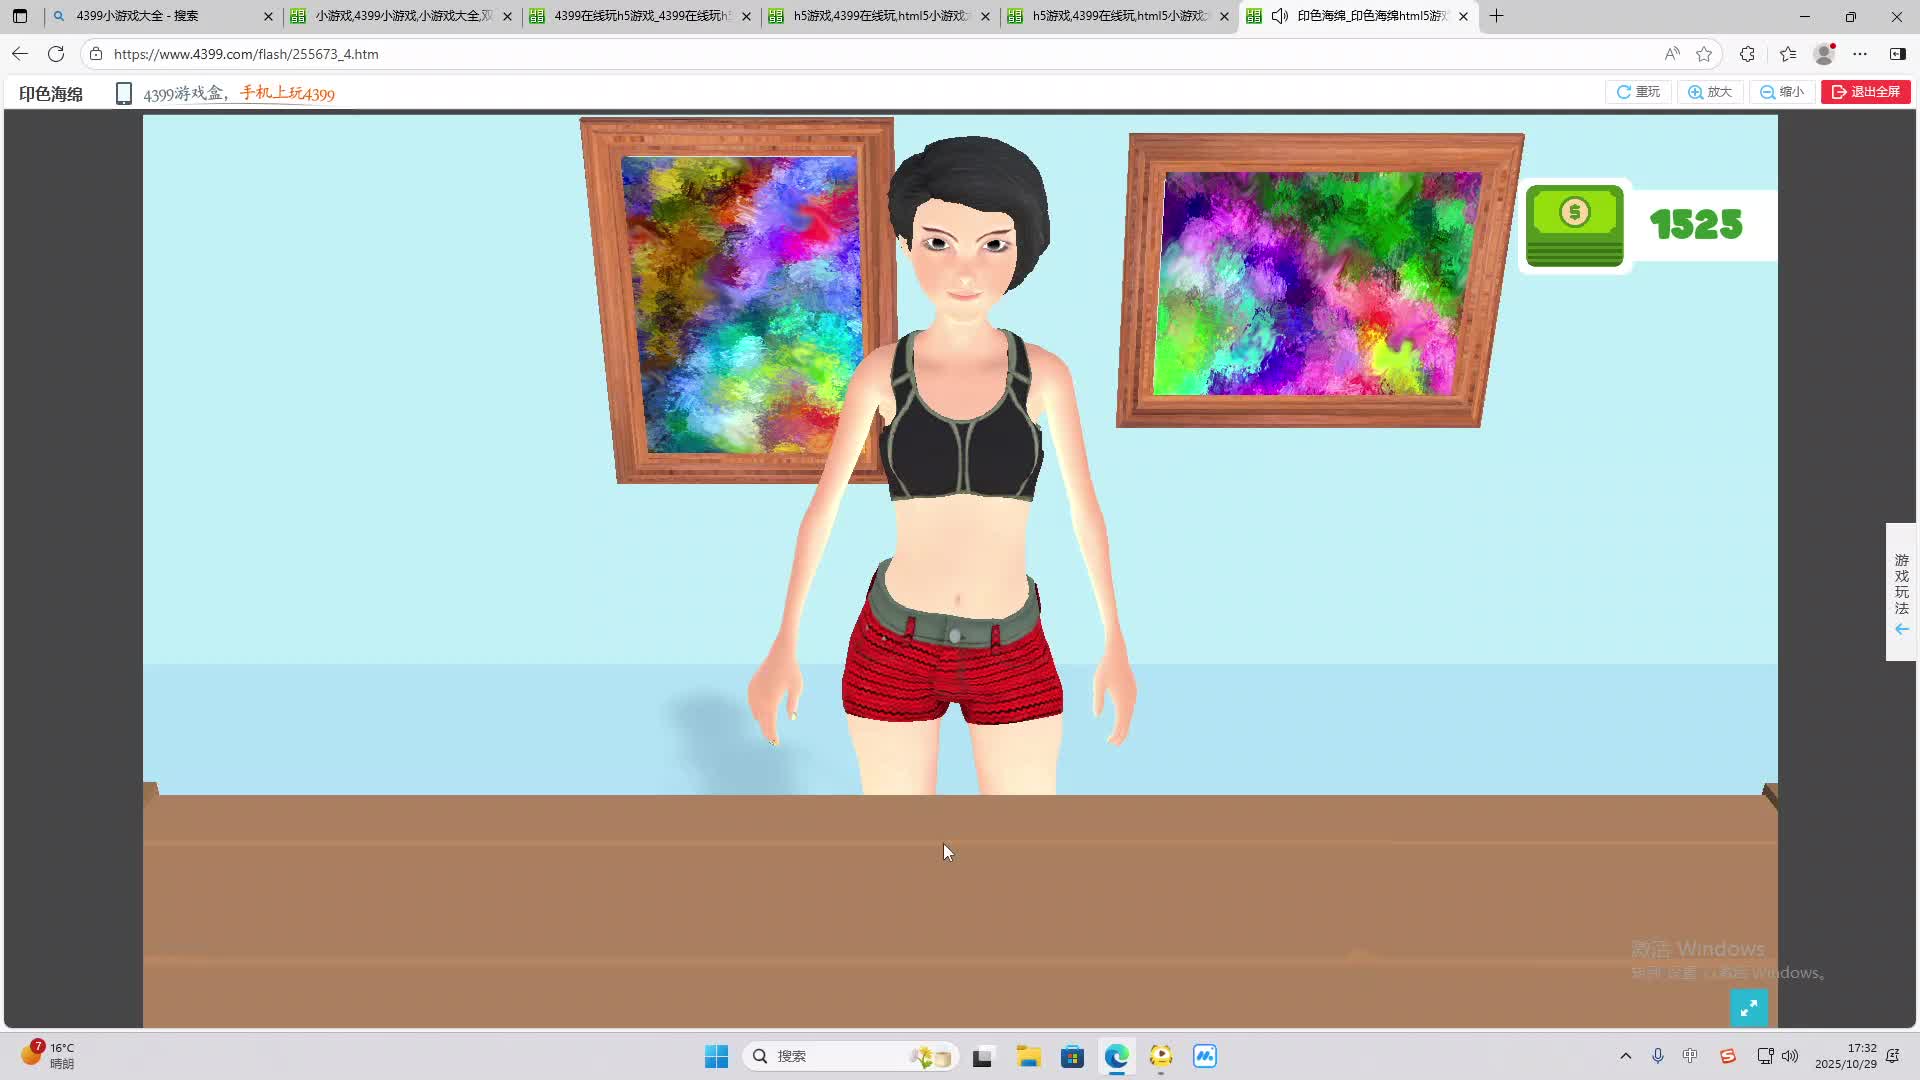Click the 重玩 replay button
This screenshot has height=1080, width=1920.
coord(1638,92)
